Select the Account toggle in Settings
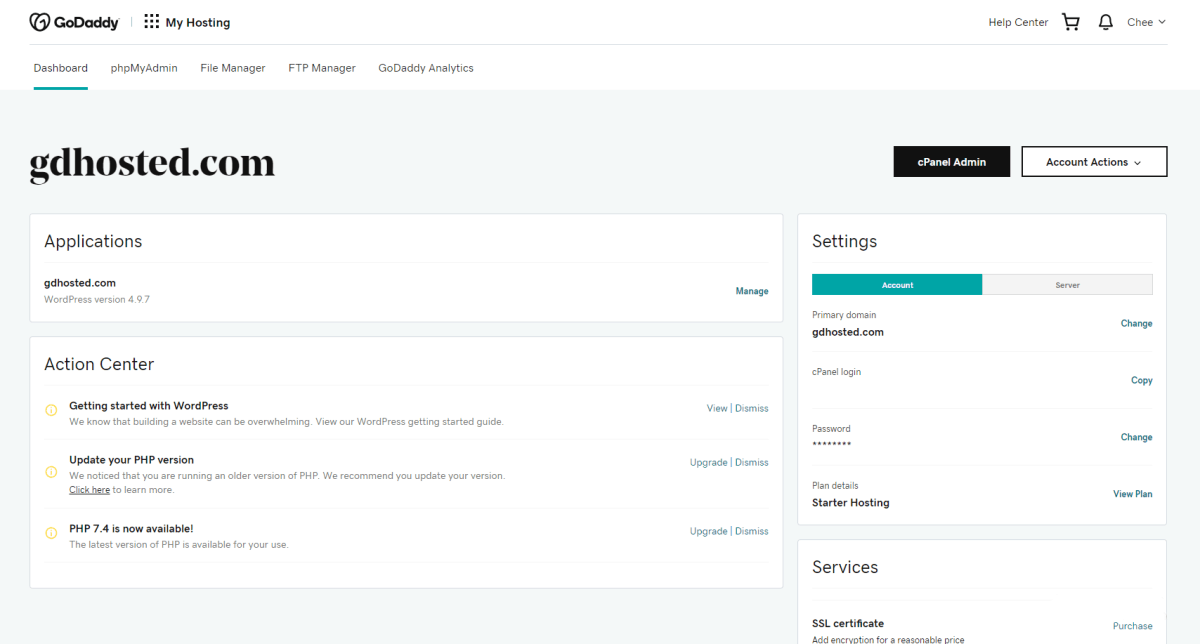This screenshot has width=1200, height=644. point(897,285)
